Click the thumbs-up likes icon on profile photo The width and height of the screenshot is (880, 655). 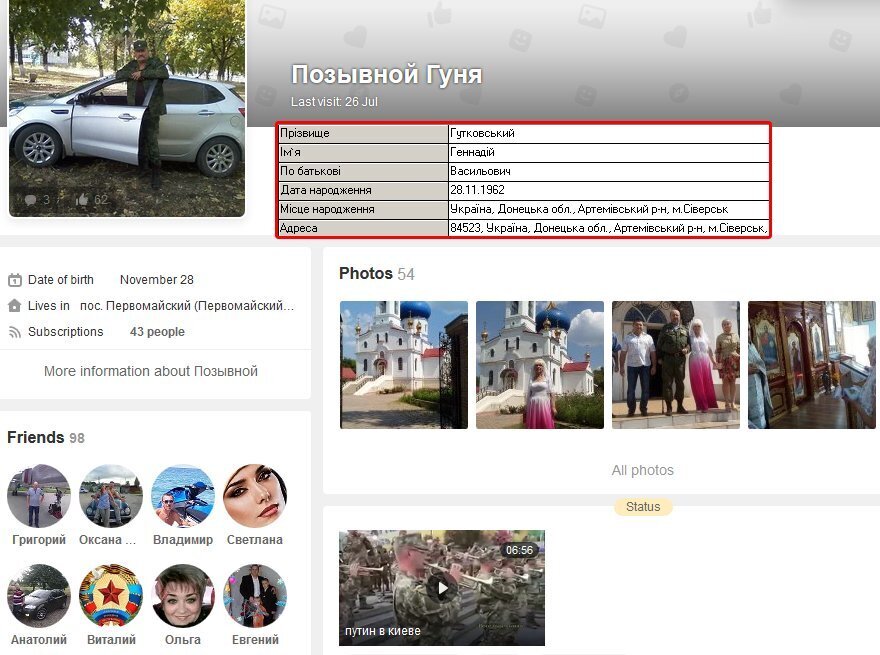(82, 199)
